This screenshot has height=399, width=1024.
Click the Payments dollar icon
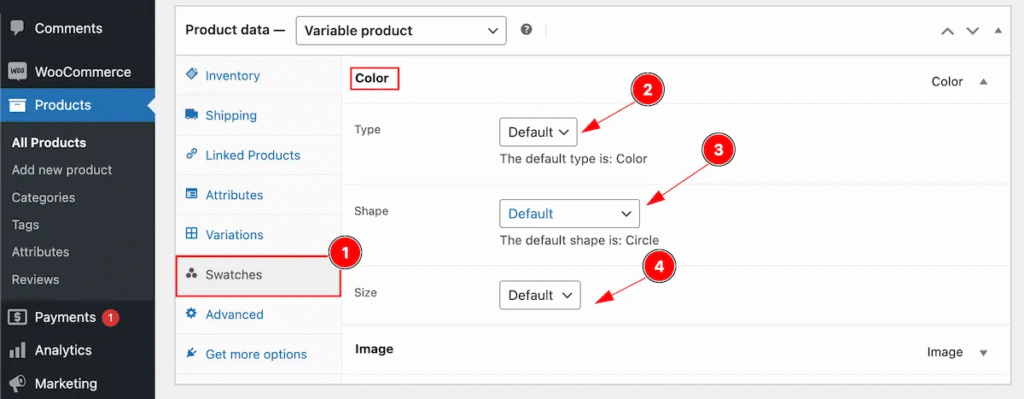pyautogui.click(x=18, y=317)
